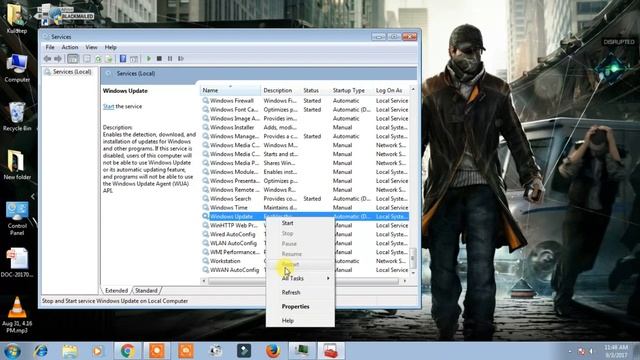This screenshot has width=640, height=360.
Task: Toggle the Show/Hide Console Tree toolbar icon
Action: (x=73, y=59)
